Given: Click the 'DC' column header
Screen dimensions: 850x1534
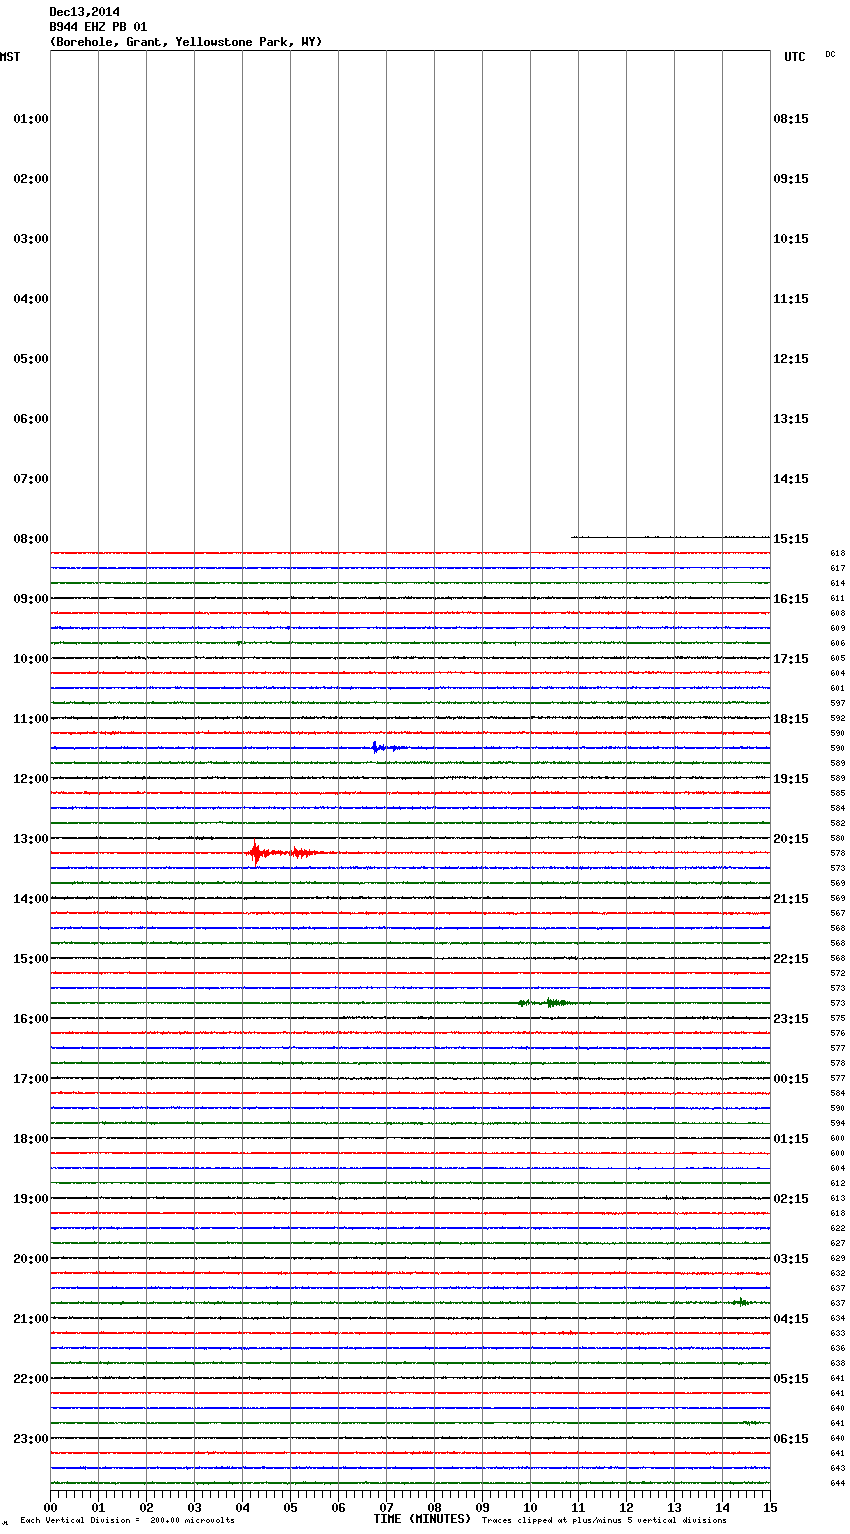Looking at the screenshot, I should [830, 54].
